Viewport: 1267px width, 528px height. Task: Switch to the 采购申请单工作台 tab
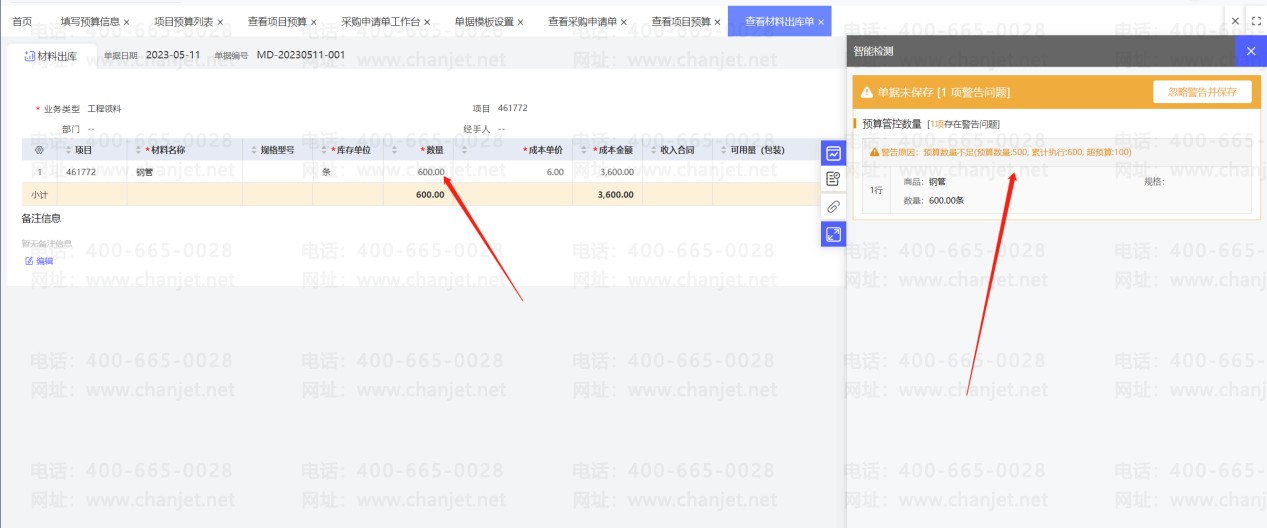[x=381, y=21]
